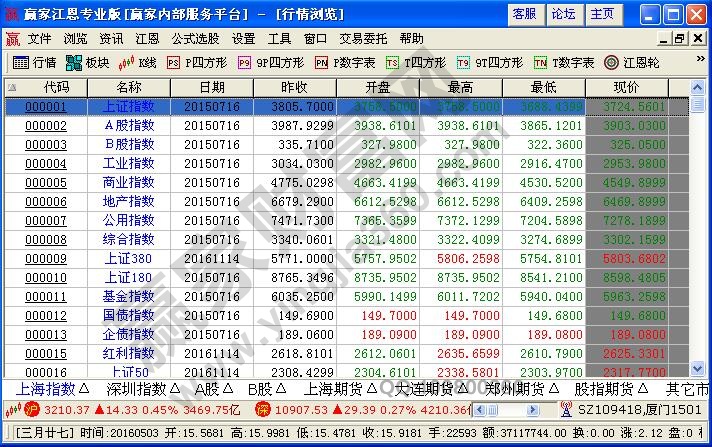
Task: Expand the 上海期货 tab list
Action: pos(372,388)
